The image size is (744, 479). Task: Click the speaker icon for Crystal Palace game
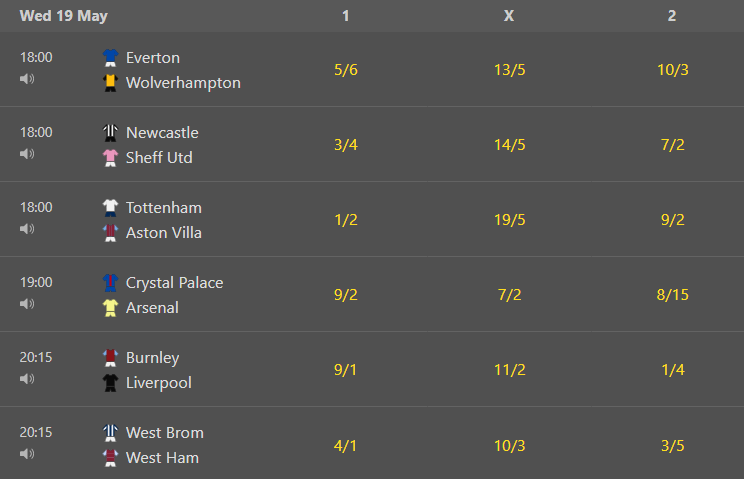pyautogui.click(x=27, y=304)
